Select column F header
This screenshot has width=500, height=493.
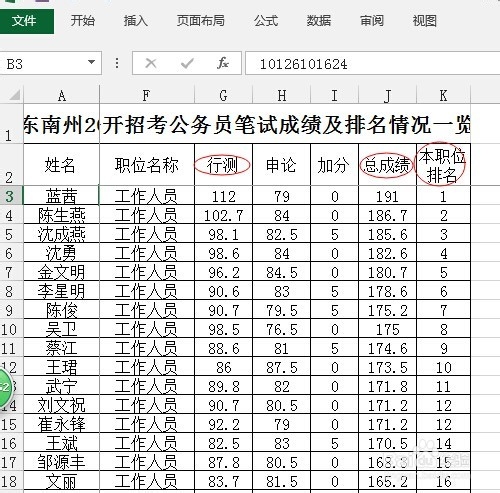(x=147, y=96)
